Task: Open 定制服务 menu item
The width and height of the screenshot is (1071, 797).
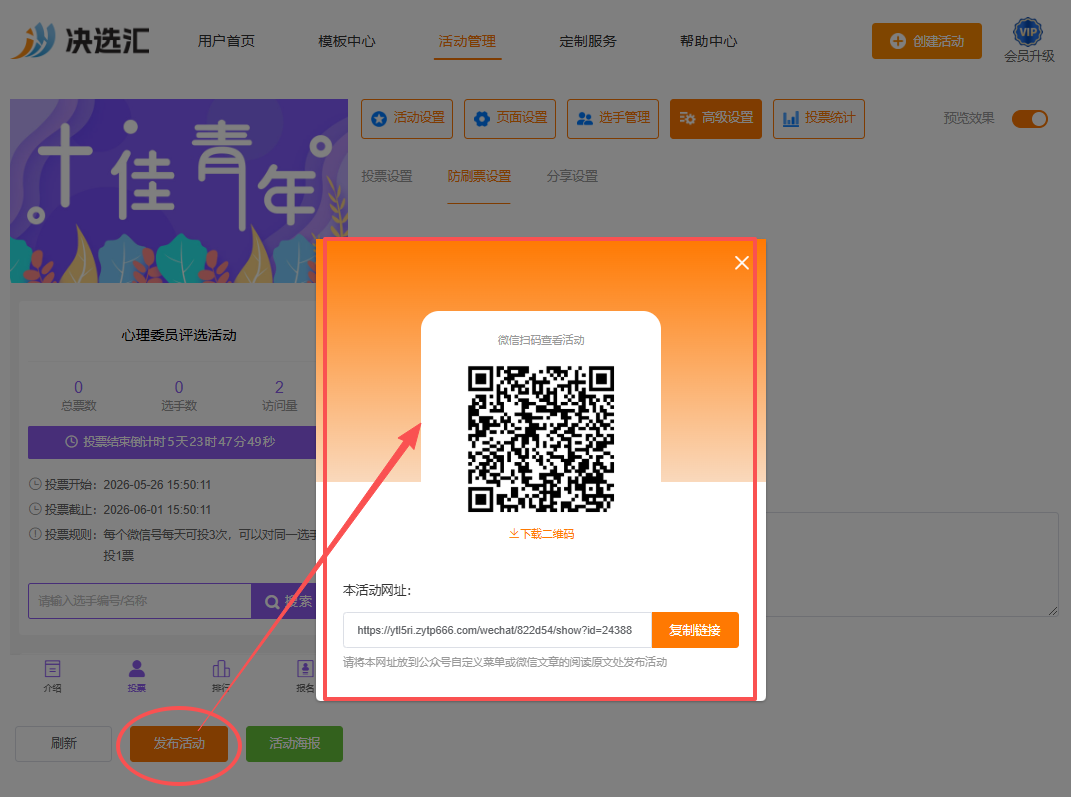Action: click(587, 41)
